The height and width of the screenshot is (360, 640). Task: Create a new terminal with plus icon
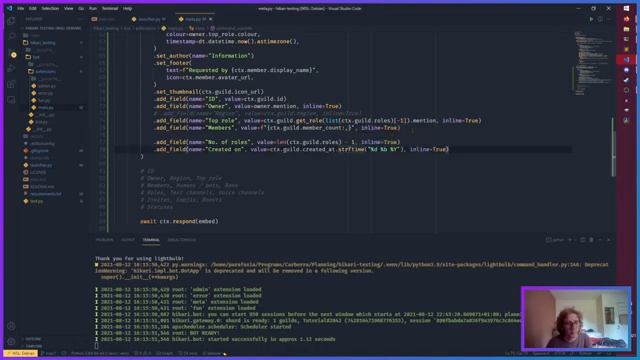[x=570, y=240]
